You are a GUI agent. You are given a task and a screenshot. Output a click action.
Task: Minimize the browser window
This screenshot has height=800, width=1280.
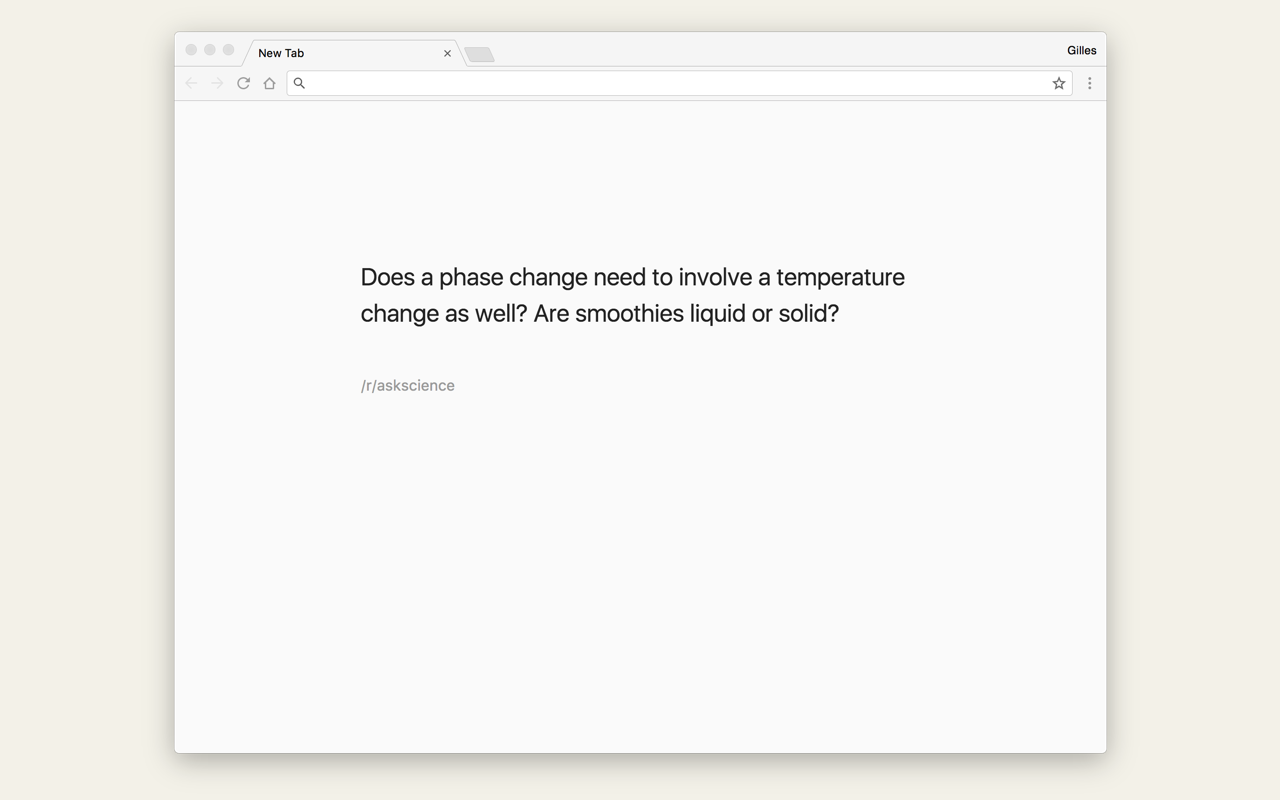(x=210, y=50)
